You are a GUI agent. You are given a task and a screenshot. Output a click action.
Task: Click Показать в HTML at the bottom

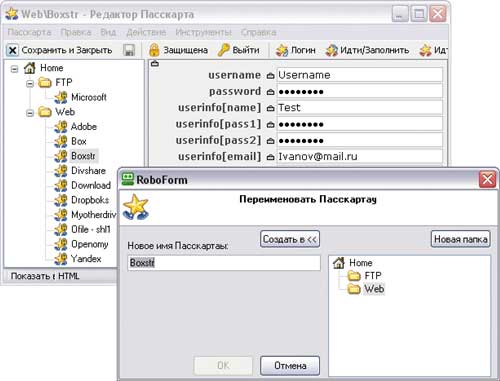[45, 276]
